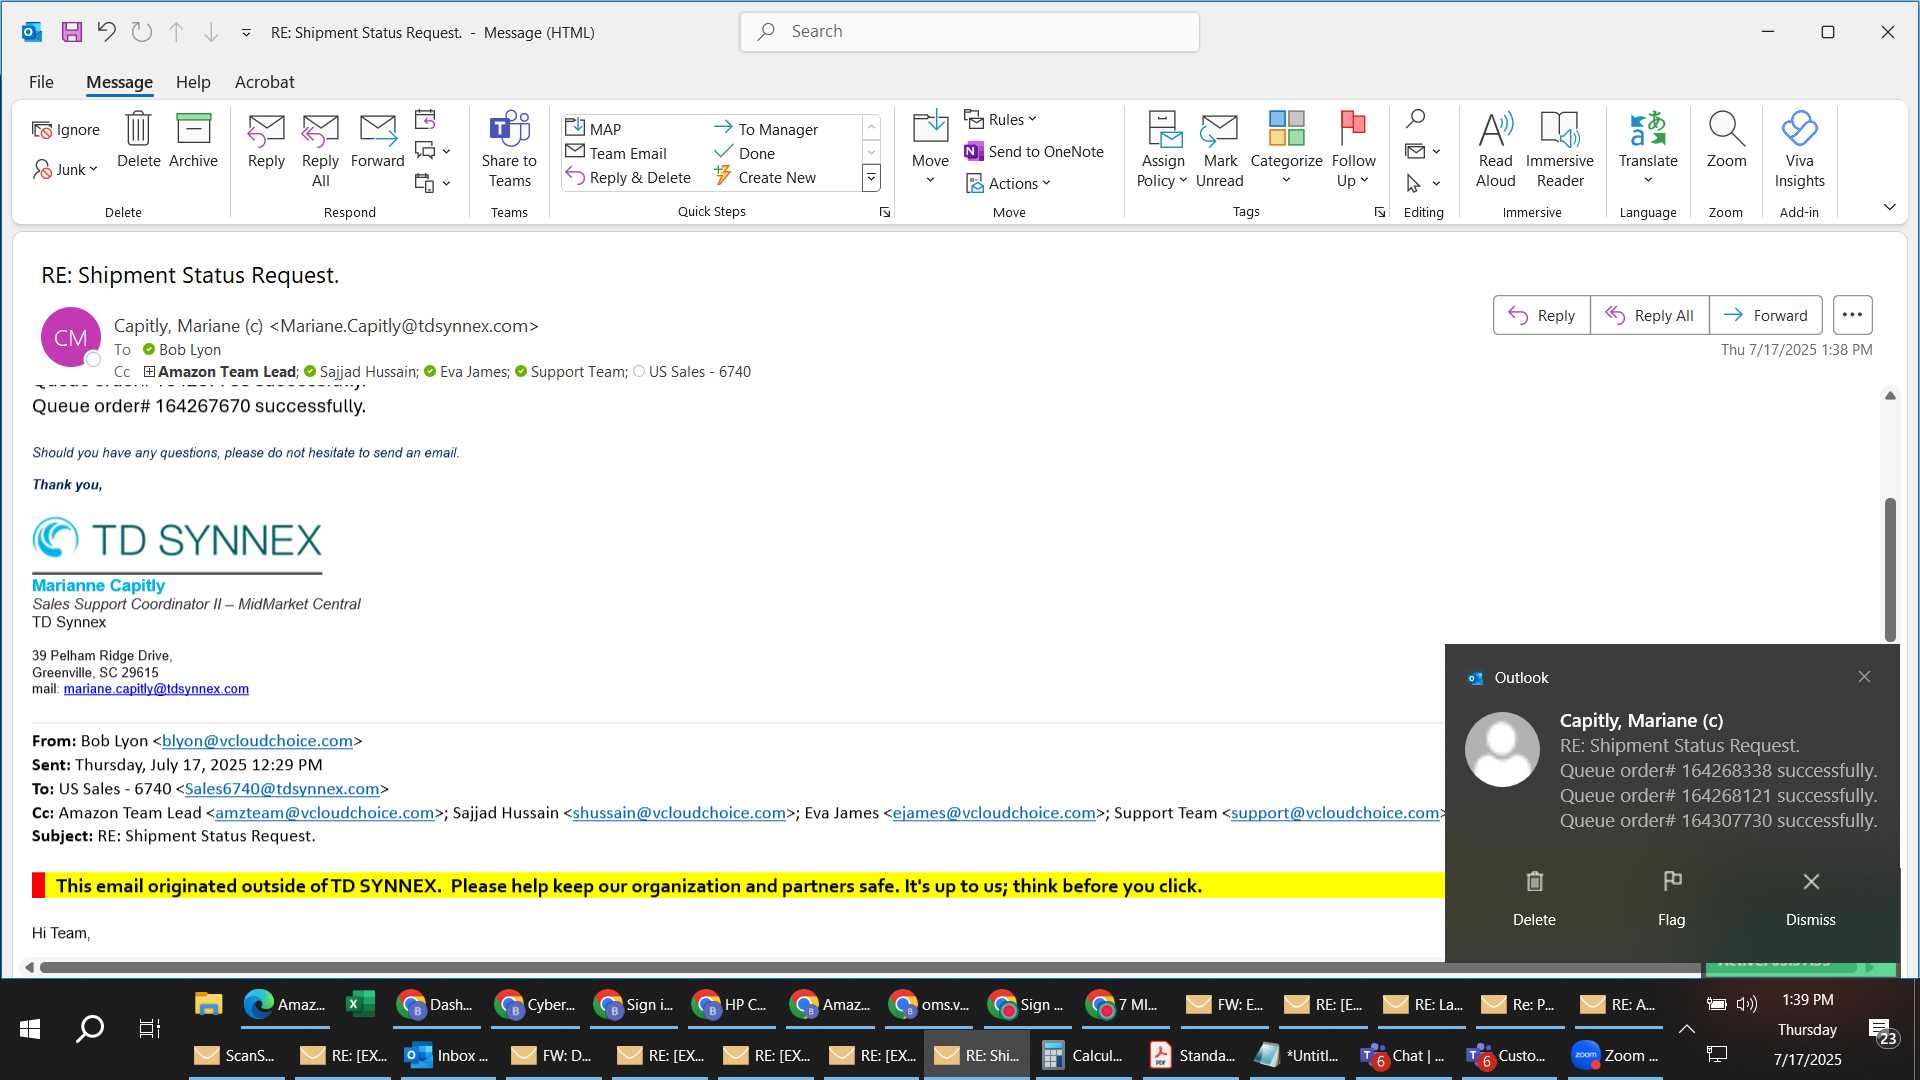Image resolution: width=1920 pixels, height=1080 pixels.
Task: Send message to OneNote
Action: tap(1034, 151)
